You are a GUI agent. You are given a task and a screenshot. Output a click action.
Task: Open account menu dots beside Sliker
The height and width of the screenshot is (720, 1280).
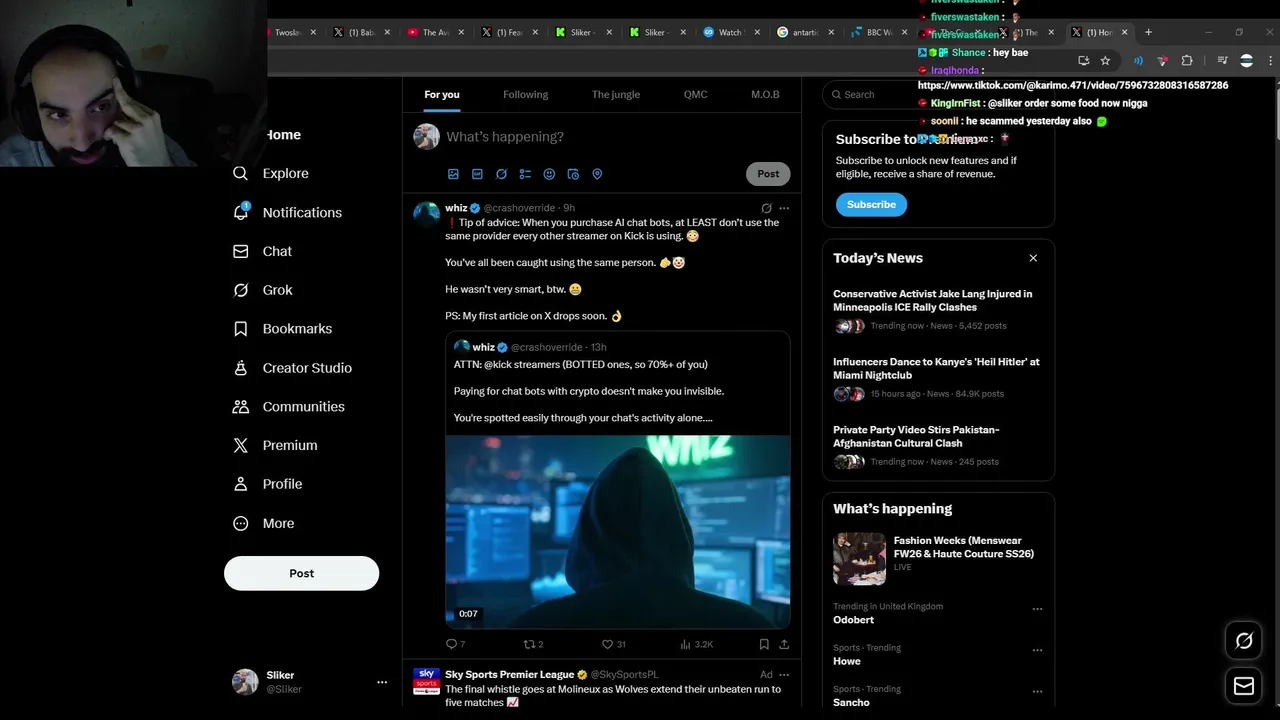point(381,682)
